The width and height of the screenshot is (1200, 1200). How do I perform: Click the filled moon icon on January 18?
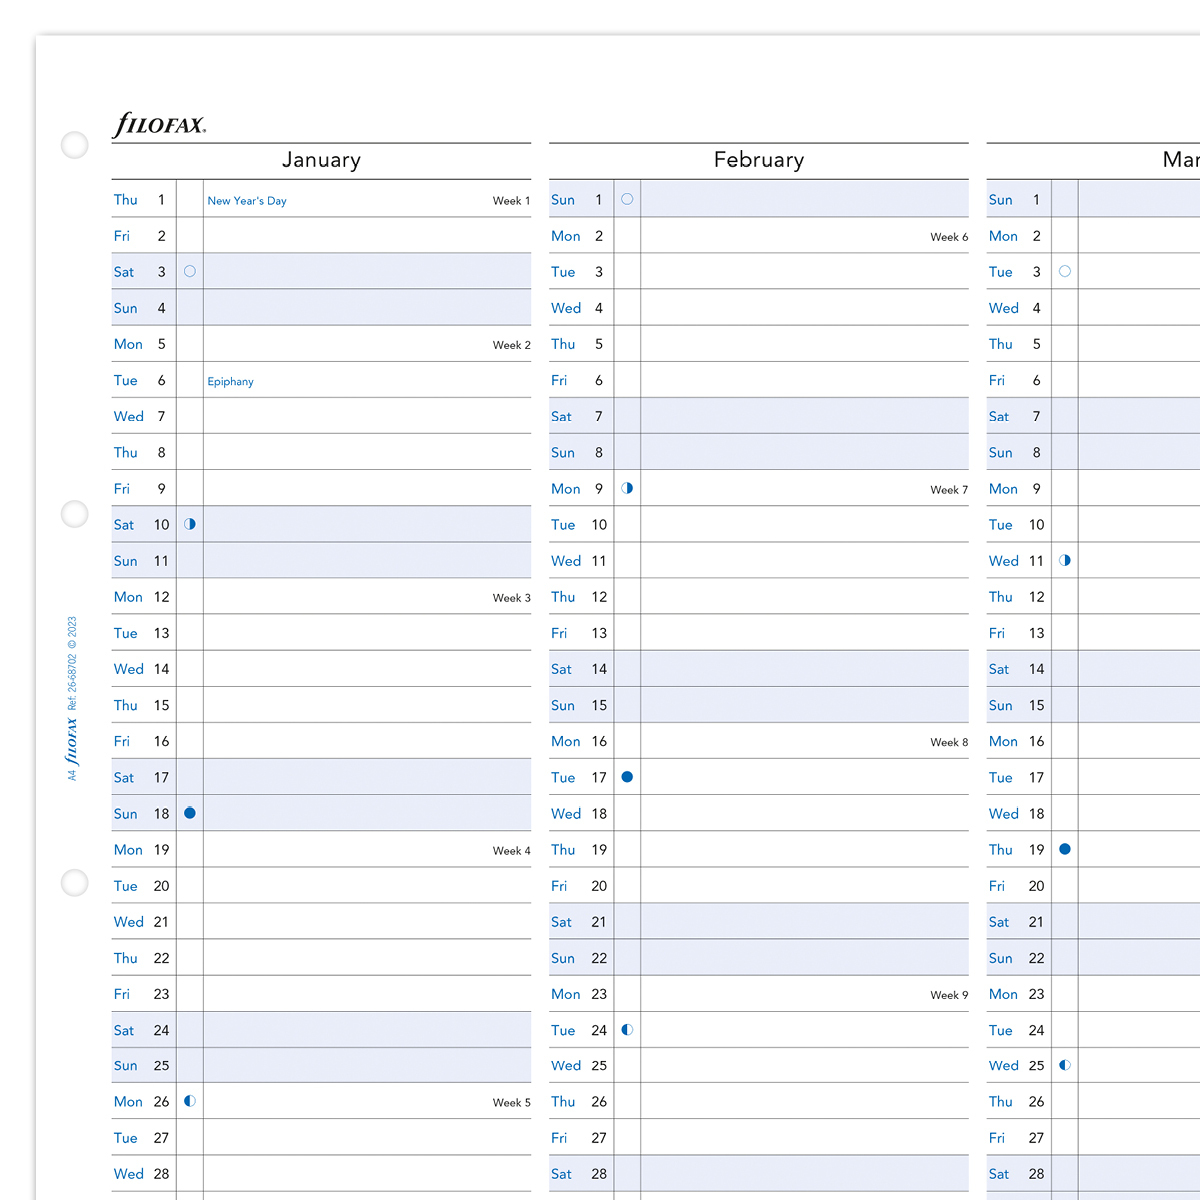[190, 813]
